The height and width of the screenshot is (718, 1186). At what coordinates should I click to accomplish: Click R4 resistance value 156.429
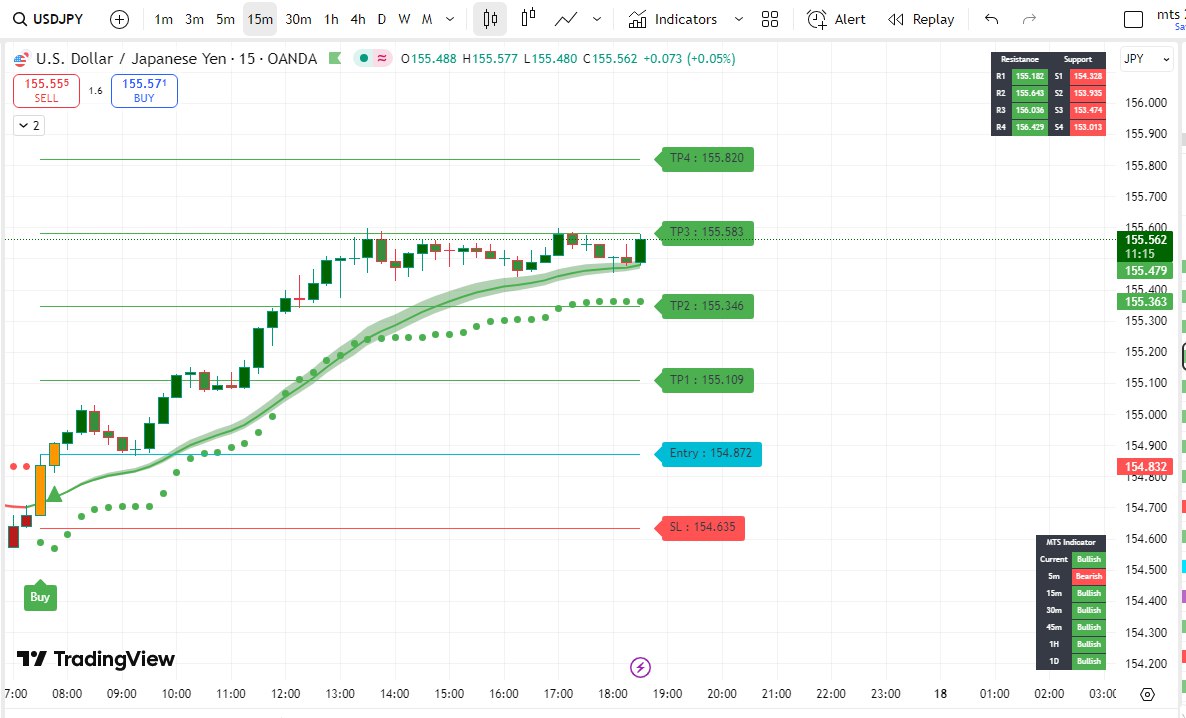pos(1029,127)
